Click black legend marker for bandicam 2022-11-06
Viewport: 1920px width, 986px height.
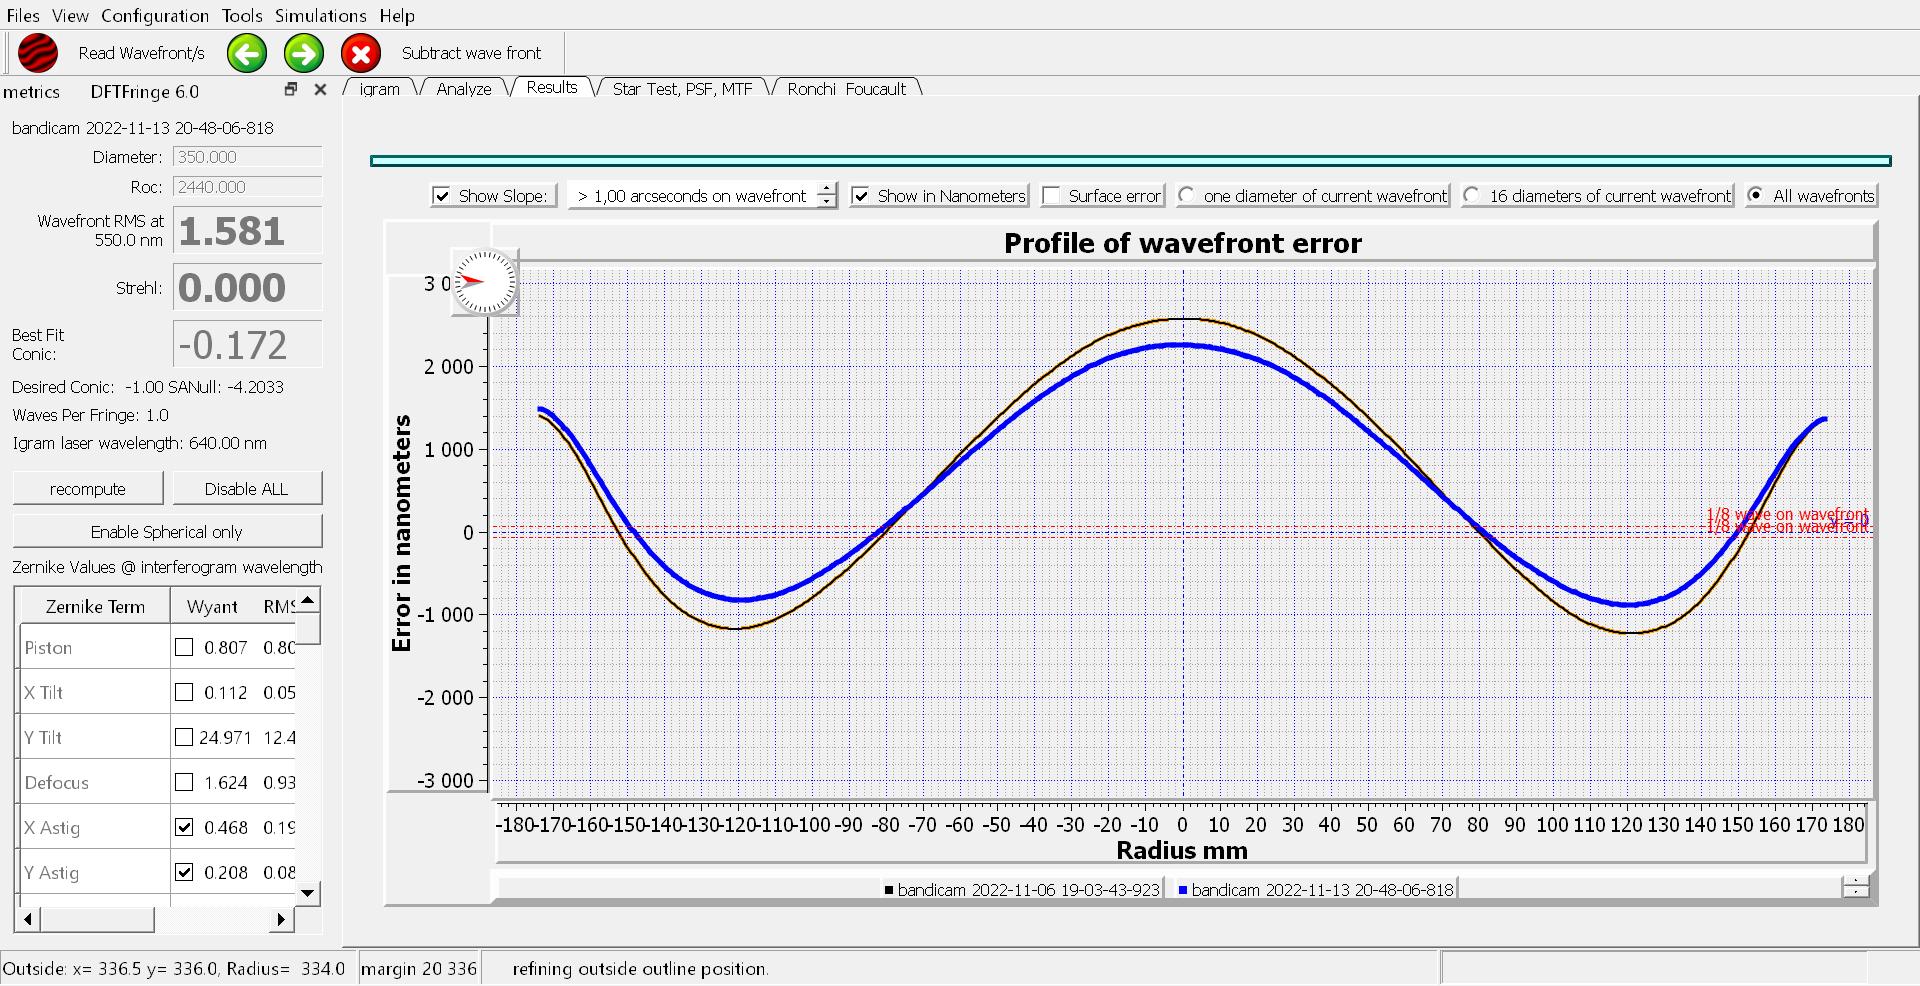point(889,890)
